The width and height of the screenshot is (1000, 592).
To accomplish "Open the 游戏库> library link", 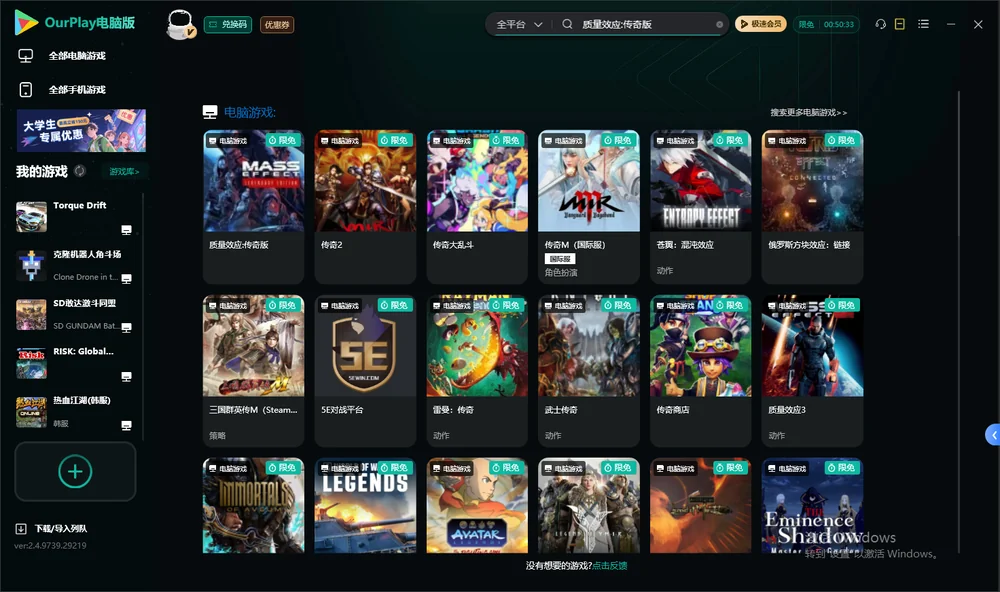I will coord(124,172).
